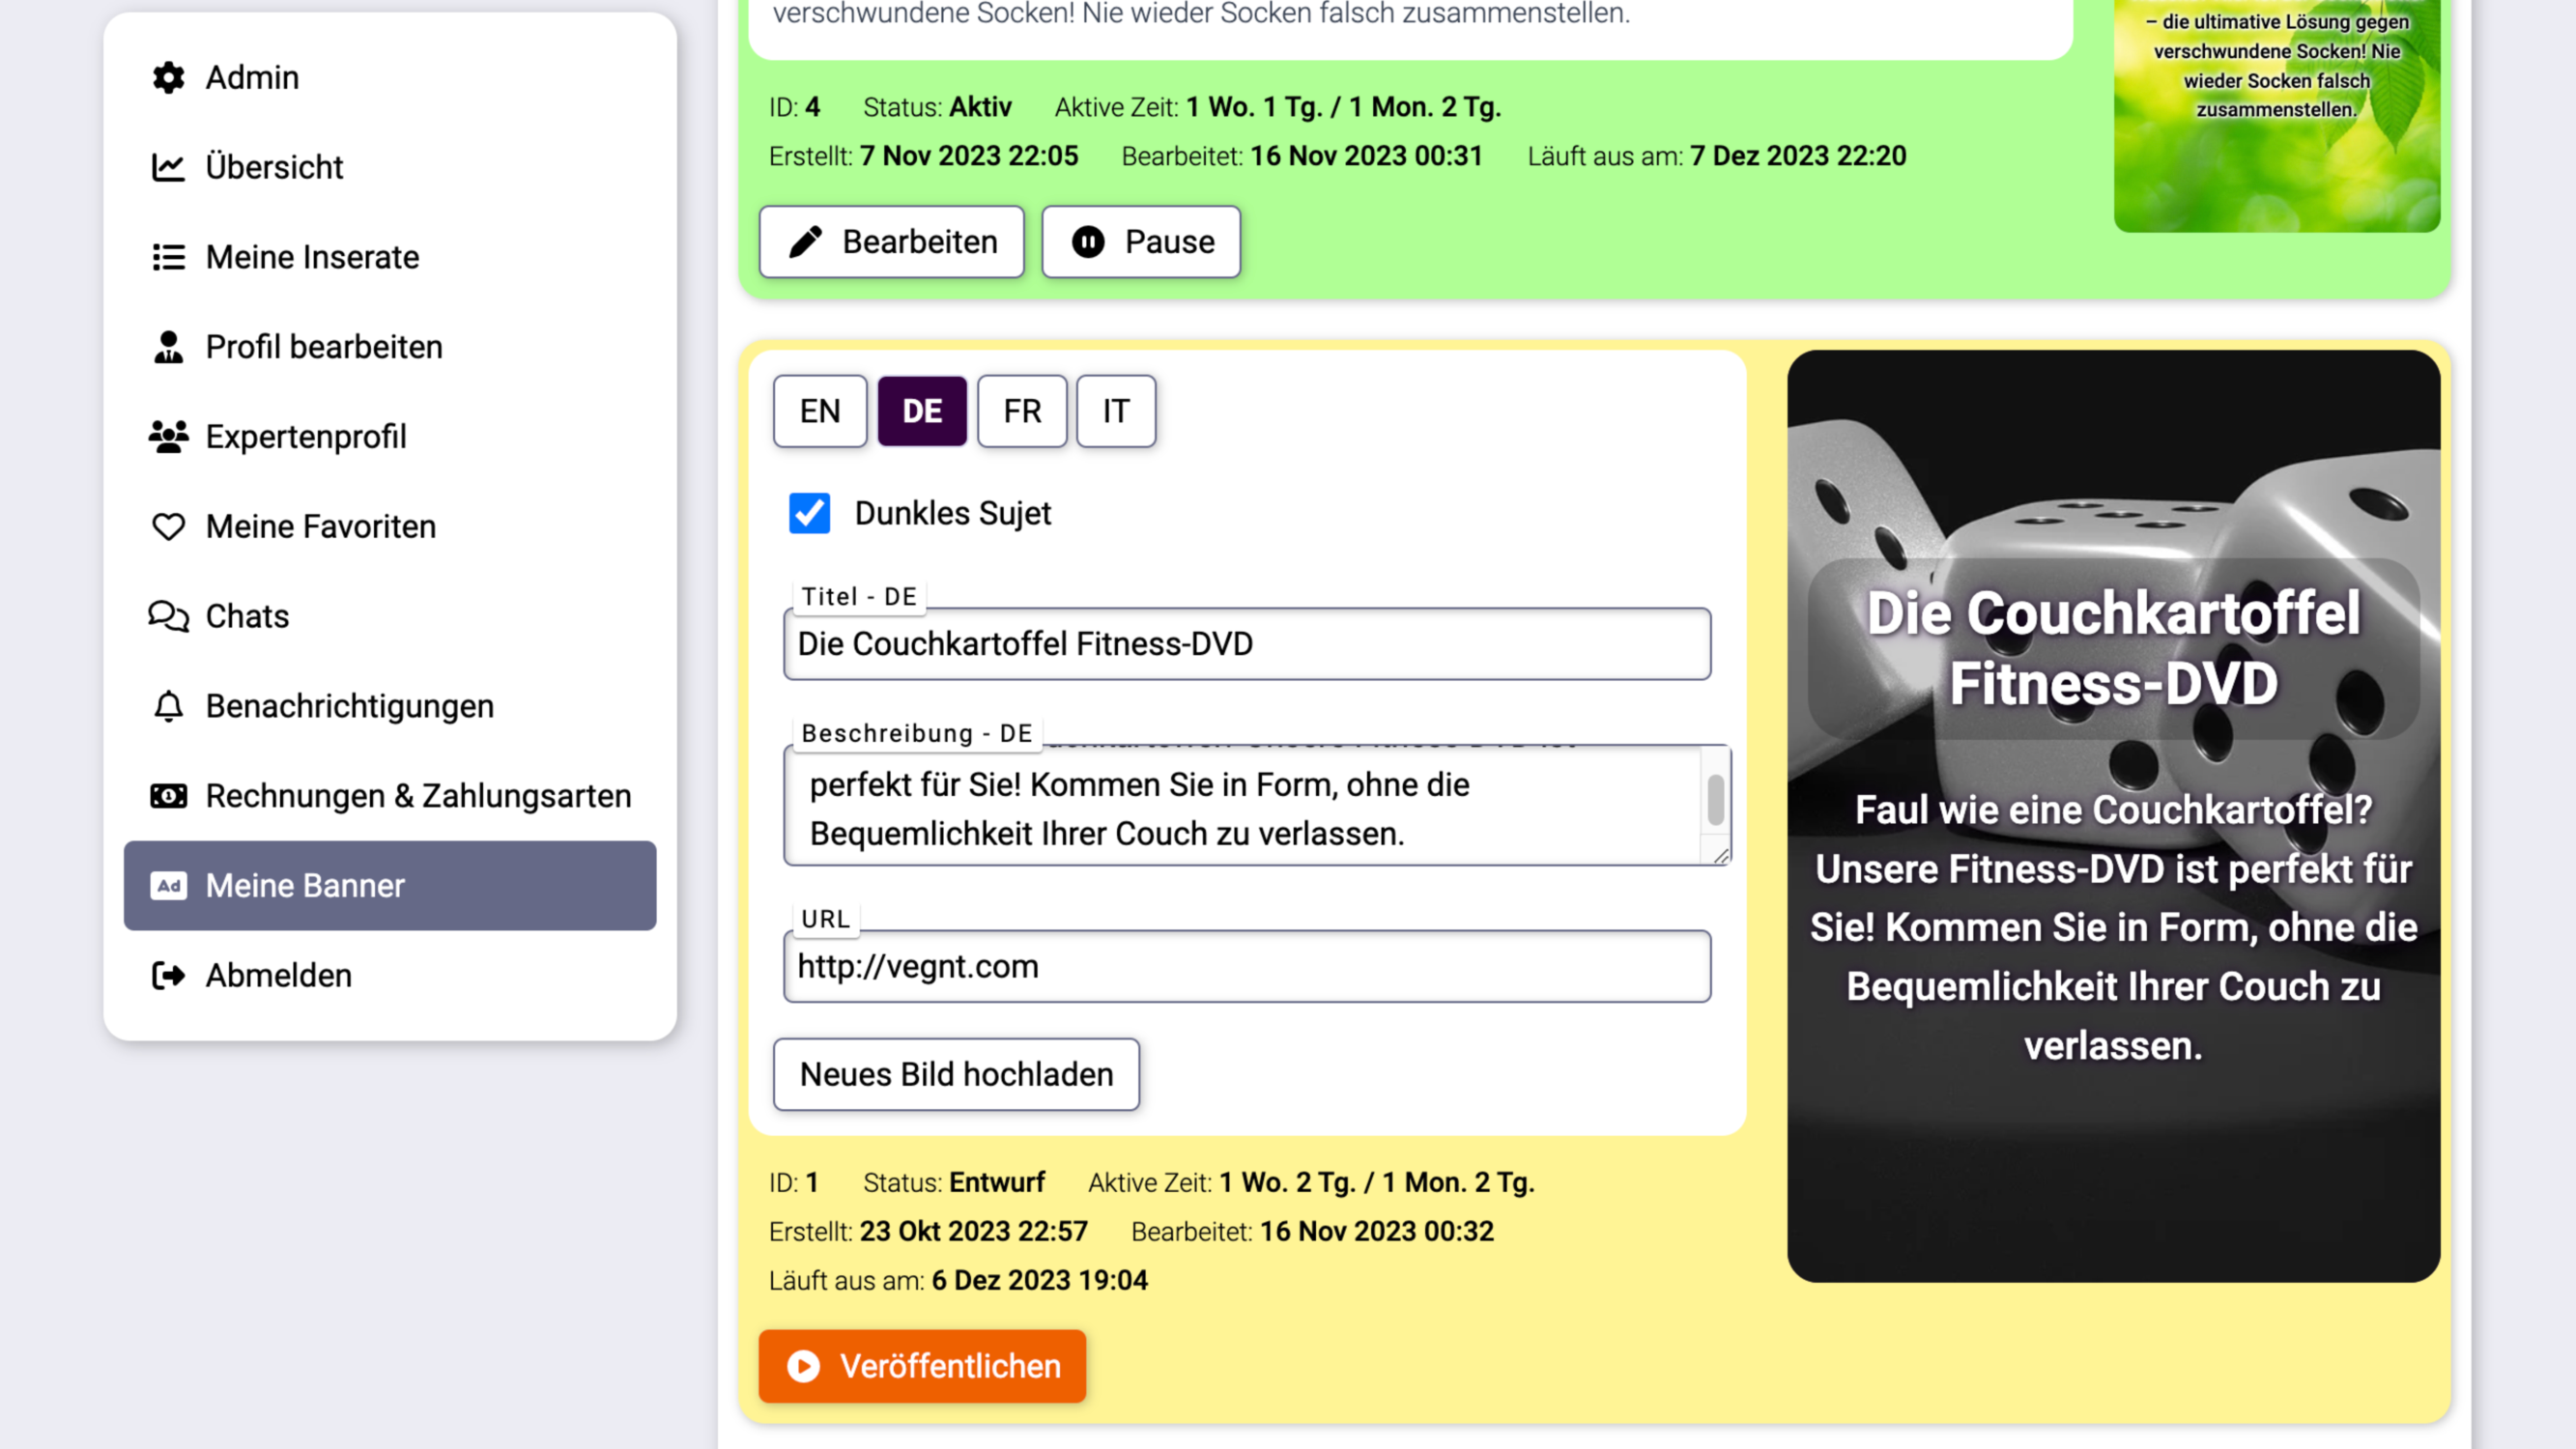The height and width of the screenshot is (1449, 2576).
Task: Click Neues Bild hochladen button
Action: [956, 1074]
